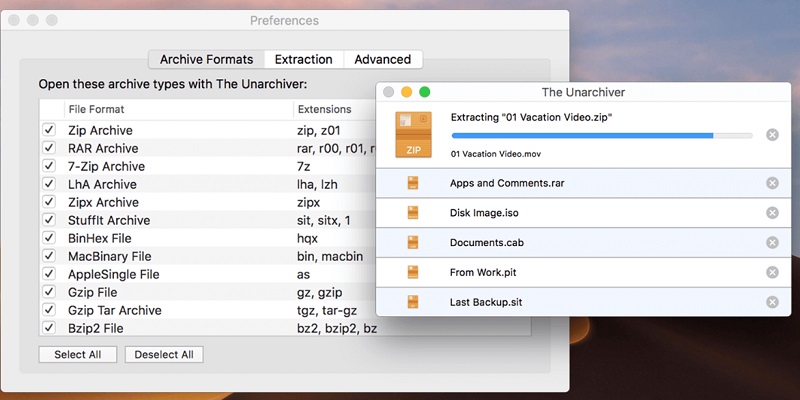Click the "sit, sitx, 1" extensions cell
The image size is (800, 400).
324,220
